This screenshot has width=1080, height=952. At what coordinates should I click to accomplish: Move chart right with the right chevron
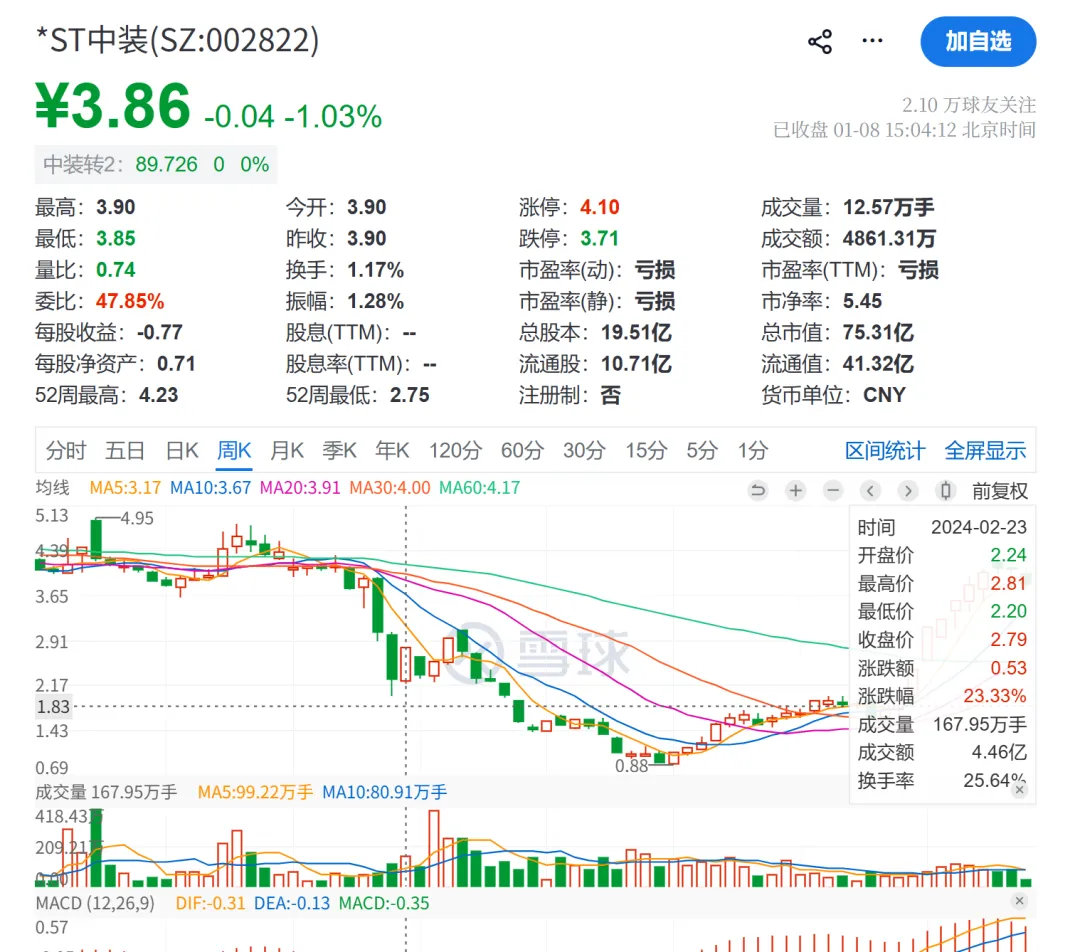click(x=908, y=490)
